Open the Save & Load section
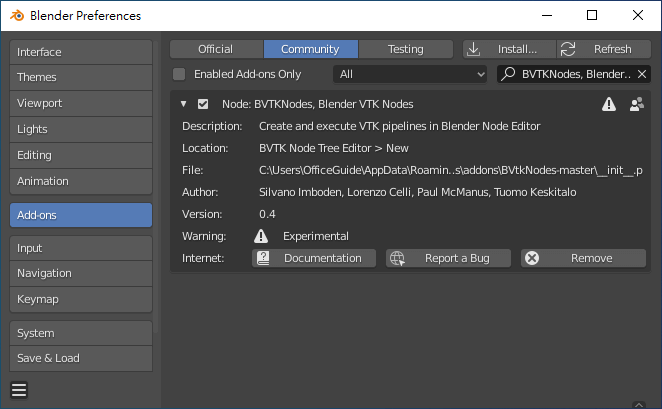662x409 pixels. 81,358
